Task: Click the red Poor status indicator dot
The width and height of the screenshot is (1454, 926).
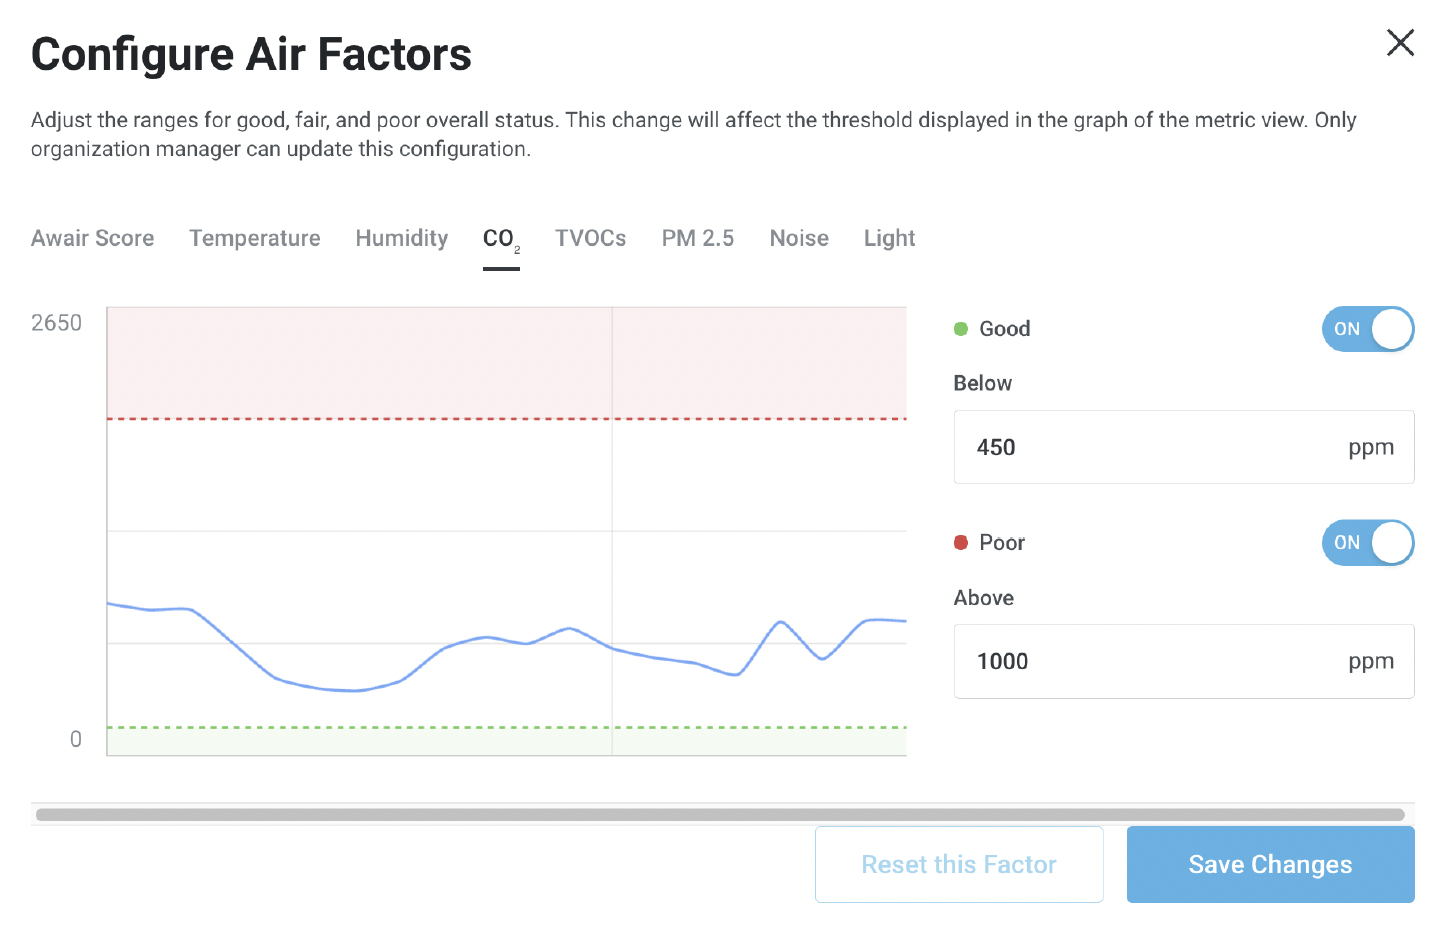Action: [961, 542]
